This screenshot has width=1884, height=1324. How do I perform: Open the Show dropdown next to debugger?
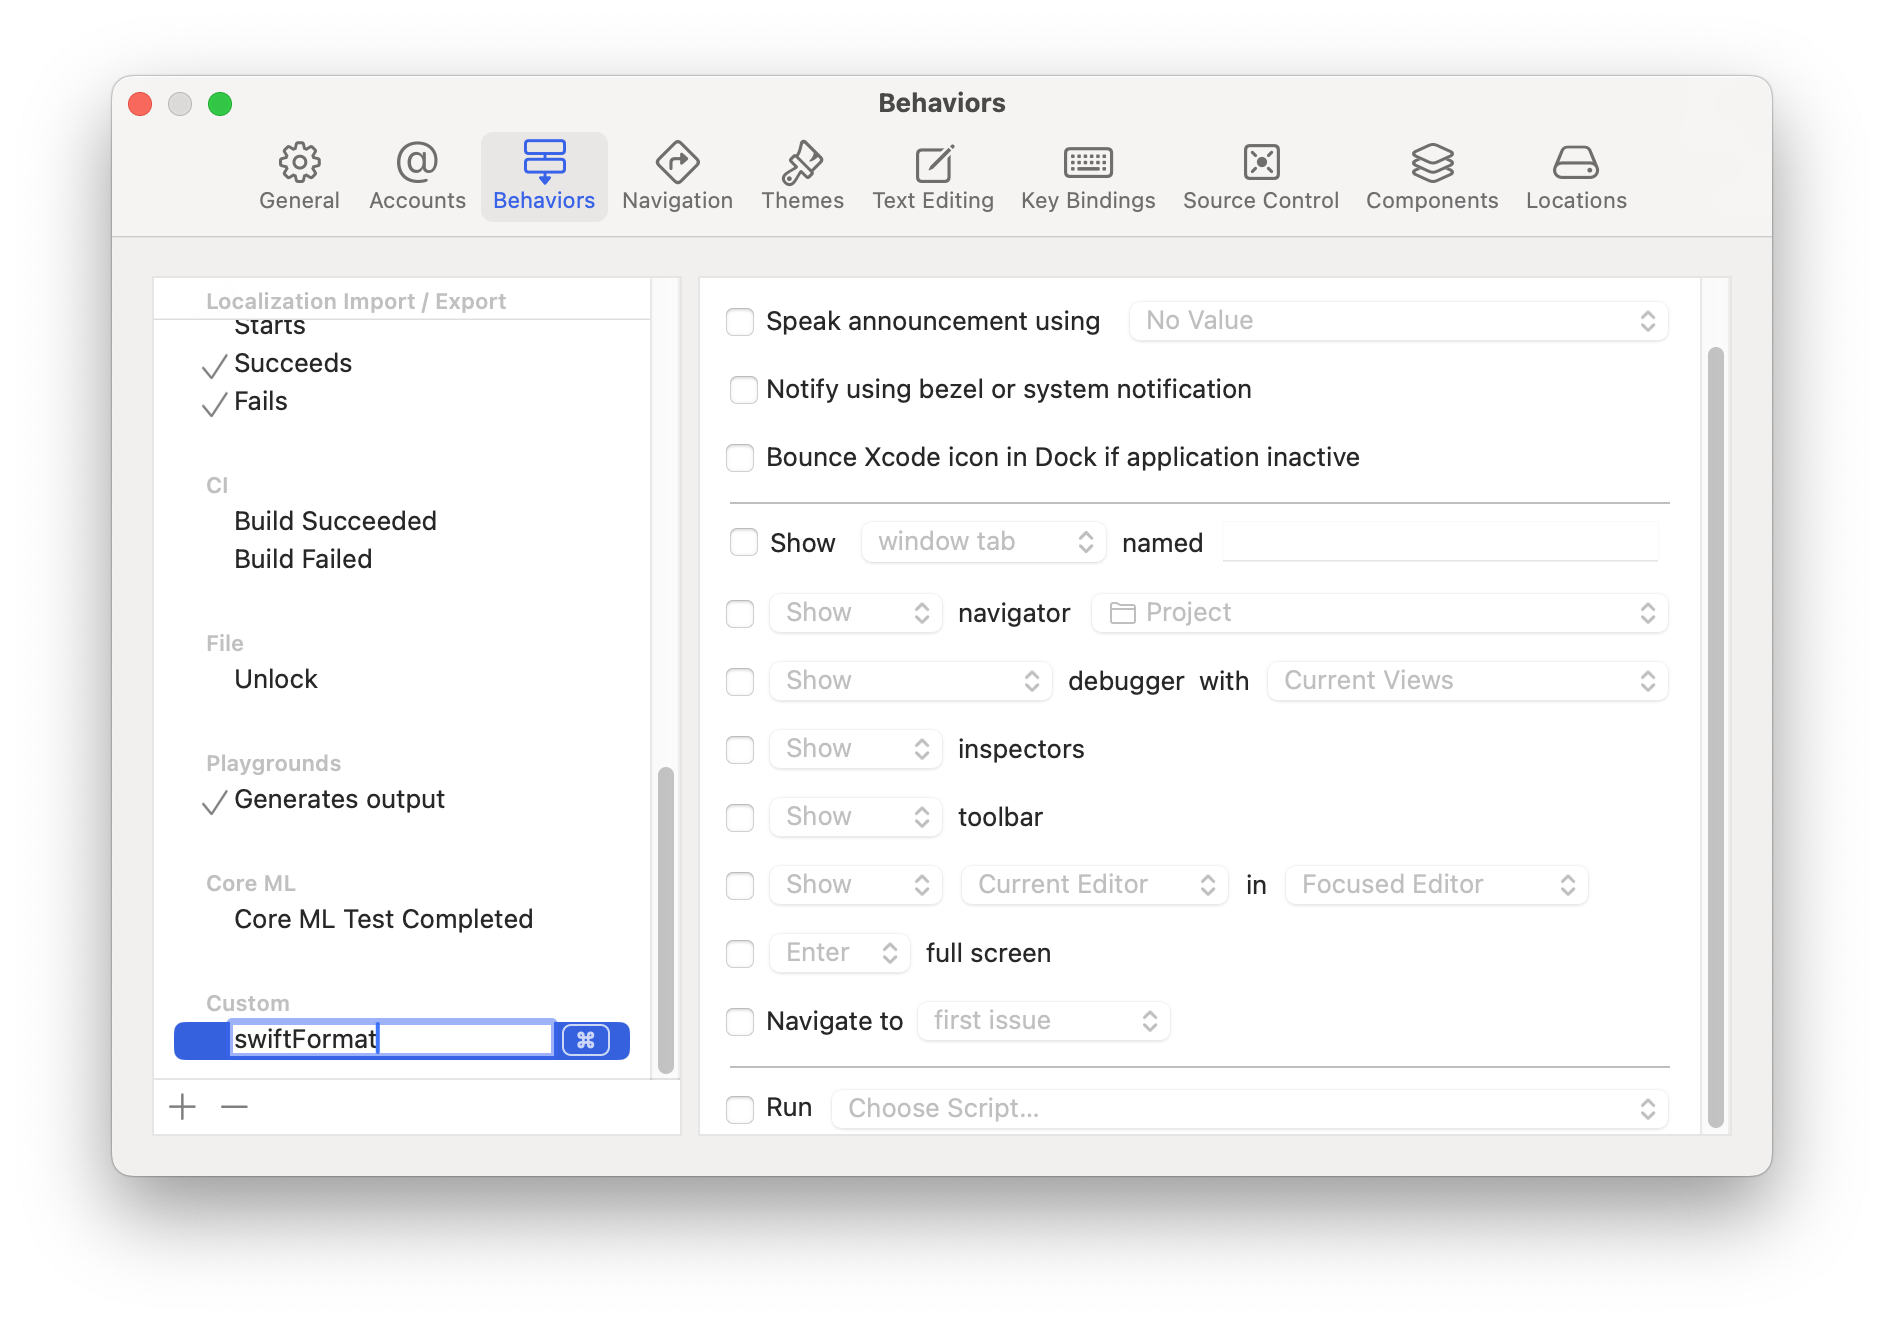pos(910,681)
